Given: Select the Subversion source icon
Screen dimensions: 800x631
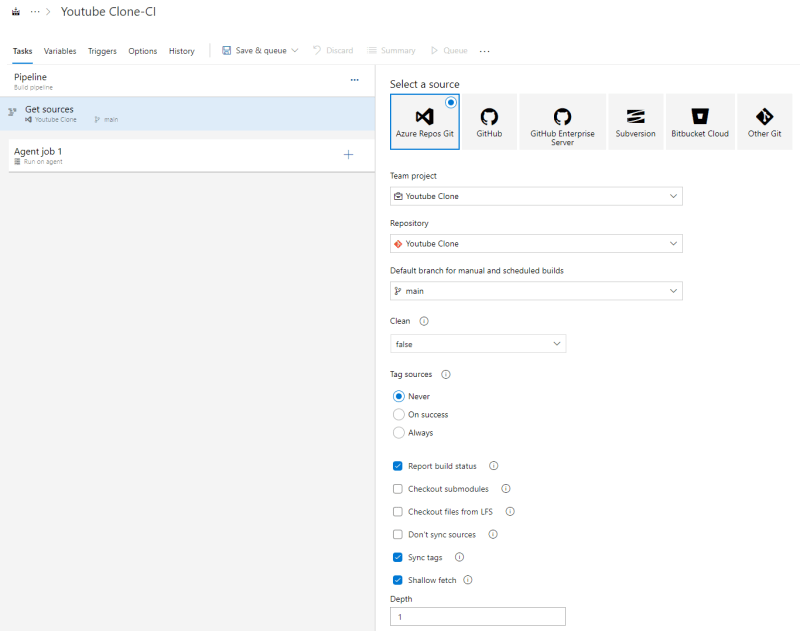Looking at the screenshot, I should [635, 116].
